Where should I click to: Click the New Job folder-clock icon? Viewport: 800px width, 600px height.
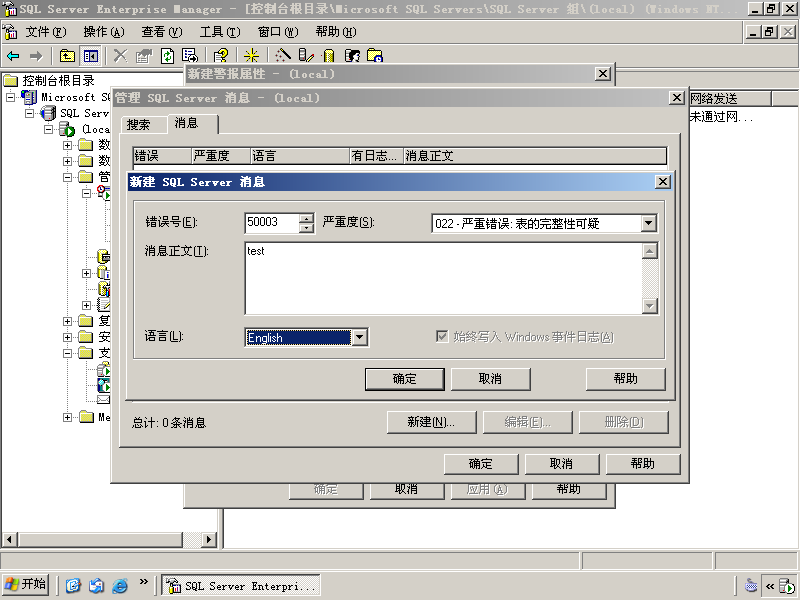(x=375, y=56)
